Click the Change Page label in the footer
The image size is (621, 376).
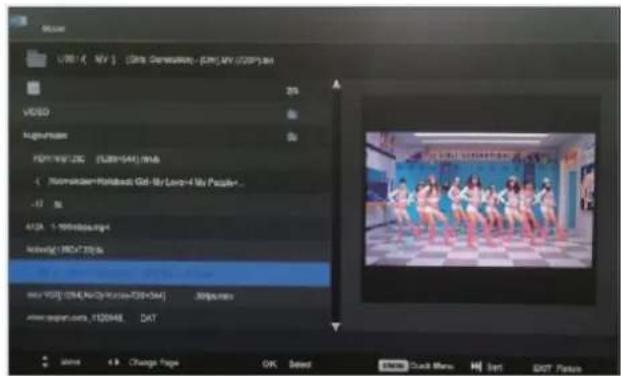pyautogui.click(x=154, y=363)
